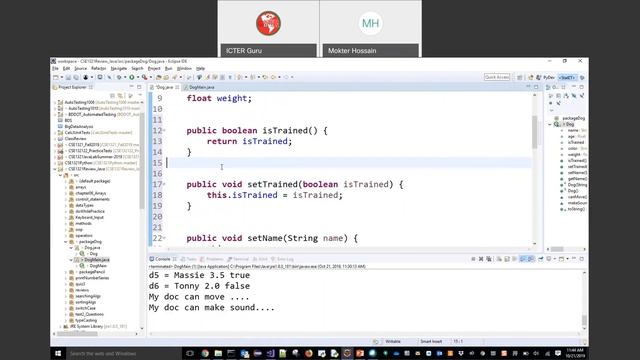Open the Window menu
Image resolution: width=640 pixels, height=360 pixels.
(x=184, y=68)
